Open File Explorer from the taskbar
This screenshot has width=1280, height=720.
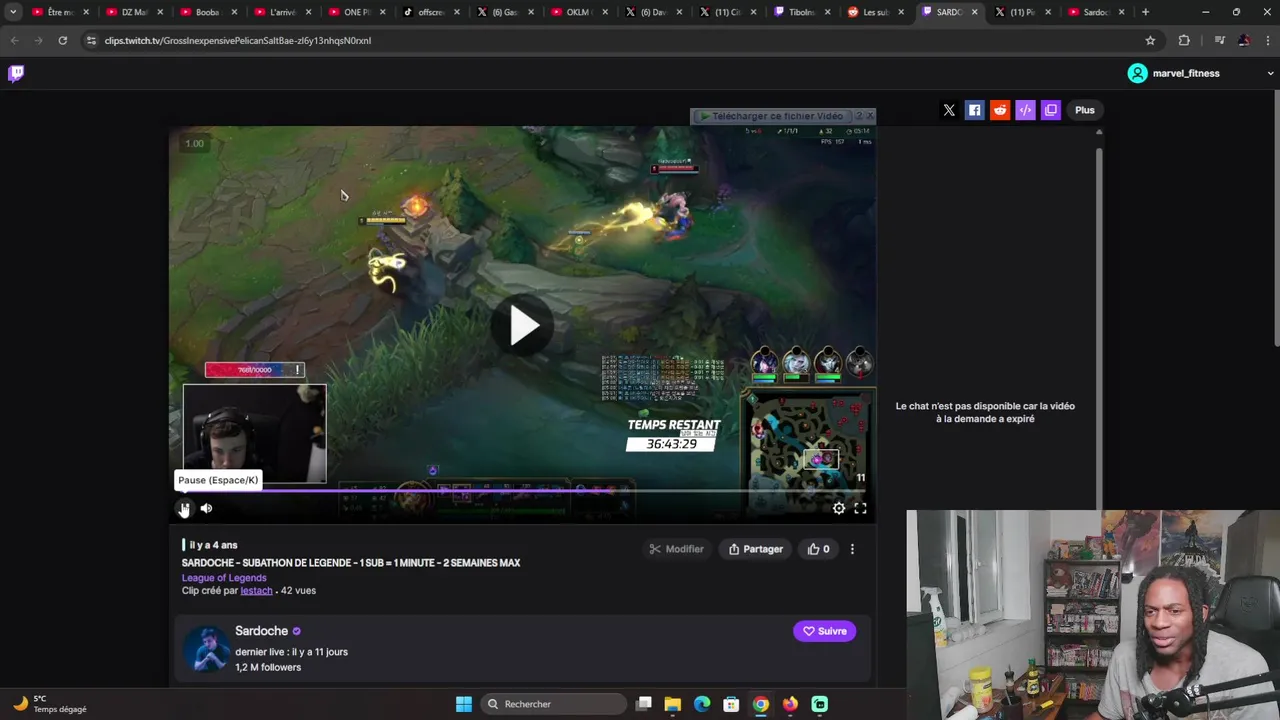672,704
